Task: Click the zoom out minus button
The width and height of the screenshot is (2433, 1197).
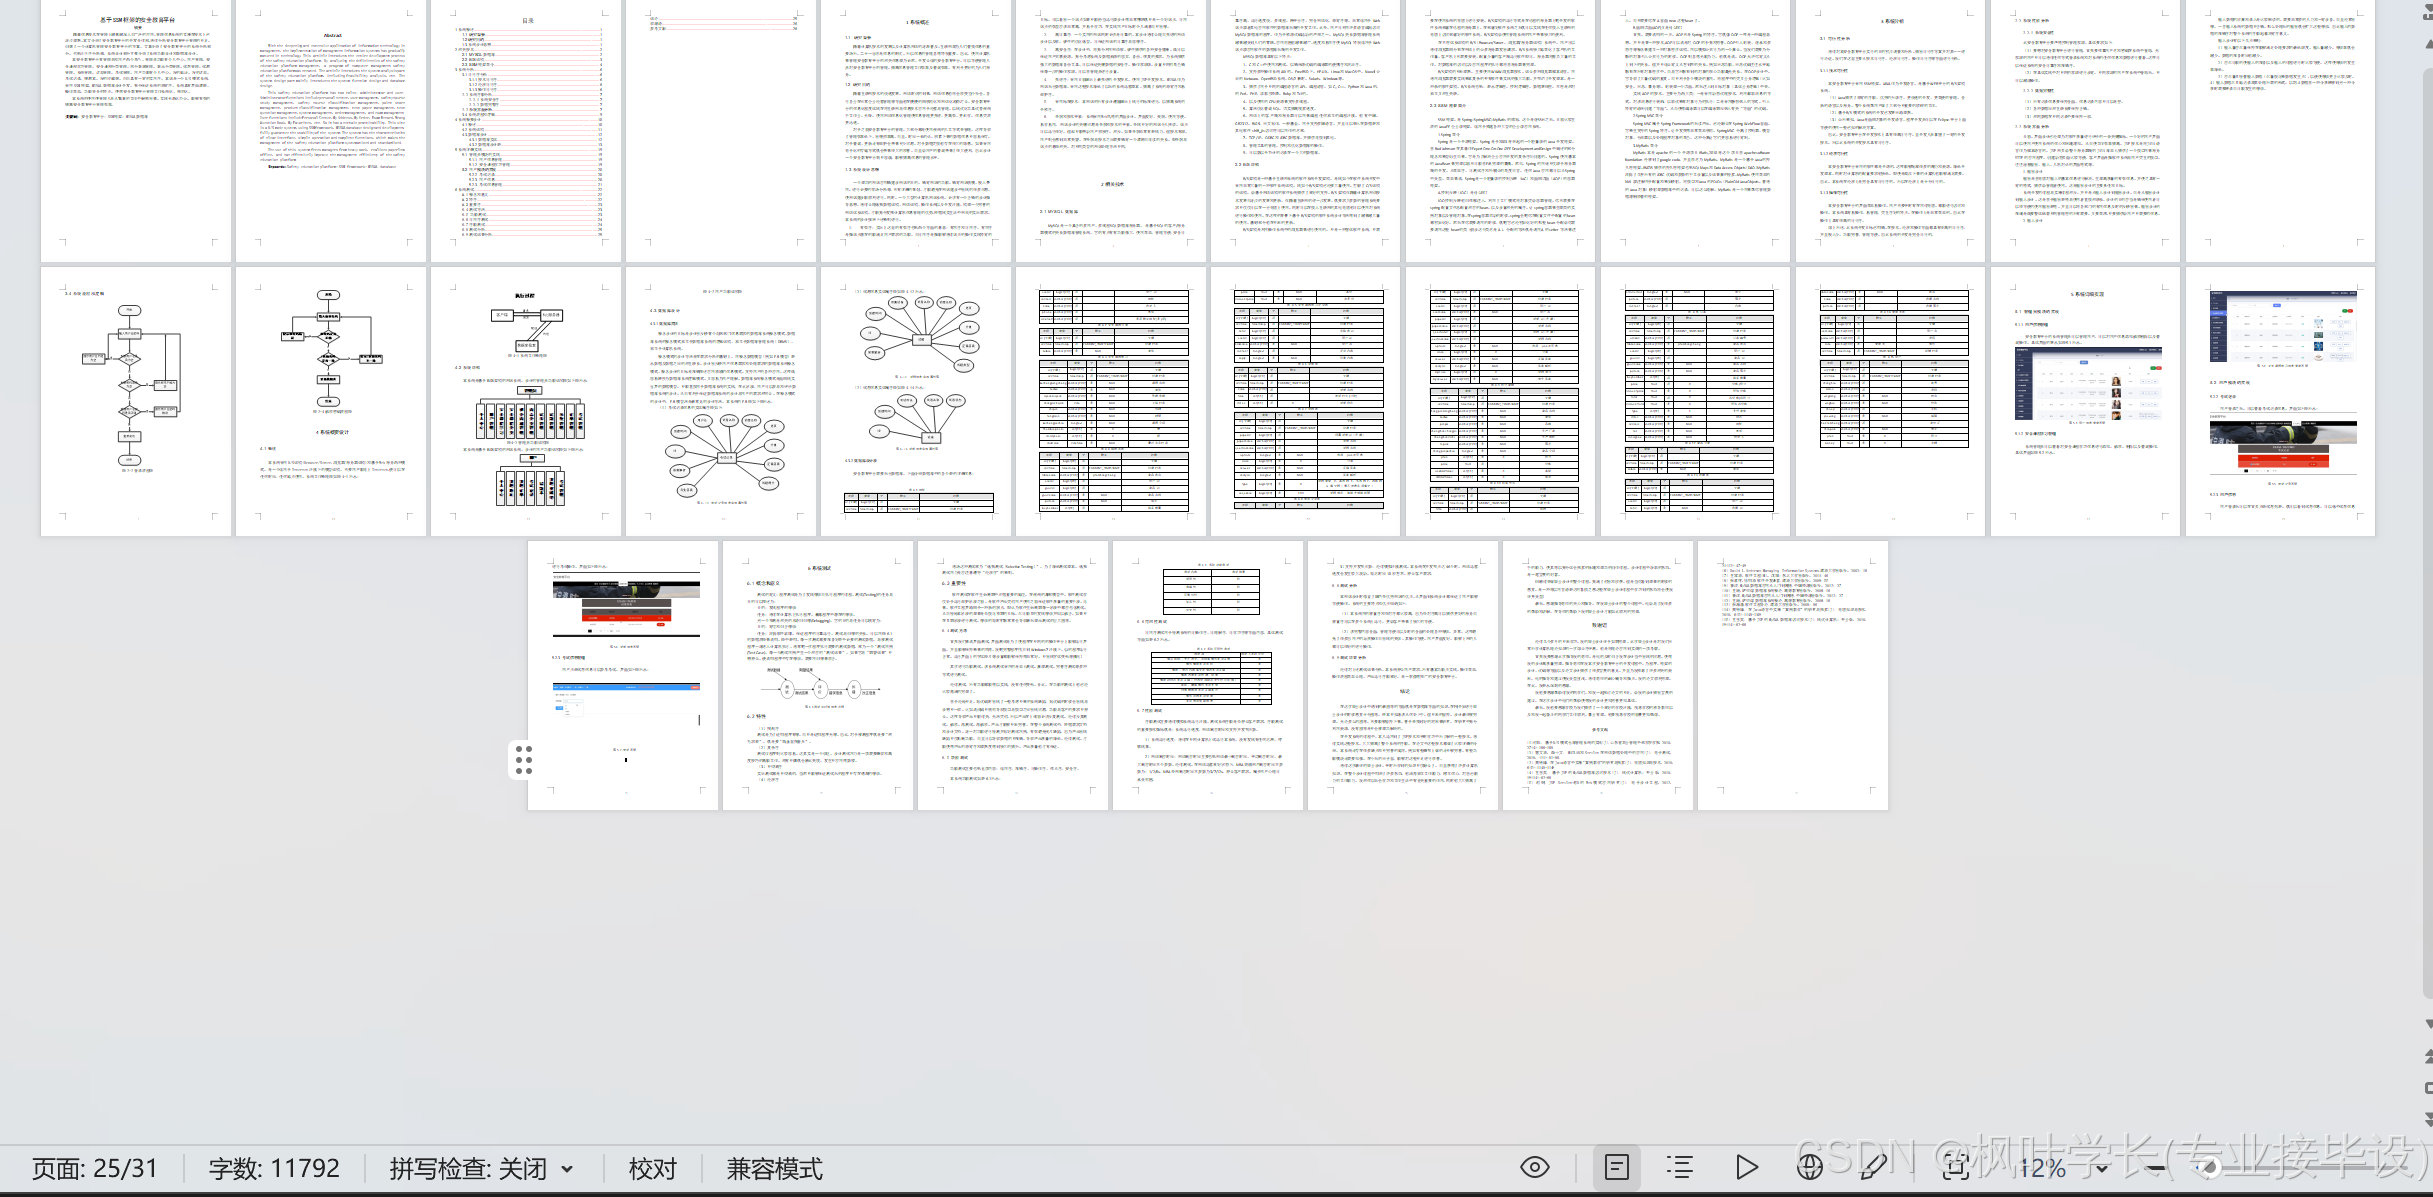Action: pos(2157,1168)
